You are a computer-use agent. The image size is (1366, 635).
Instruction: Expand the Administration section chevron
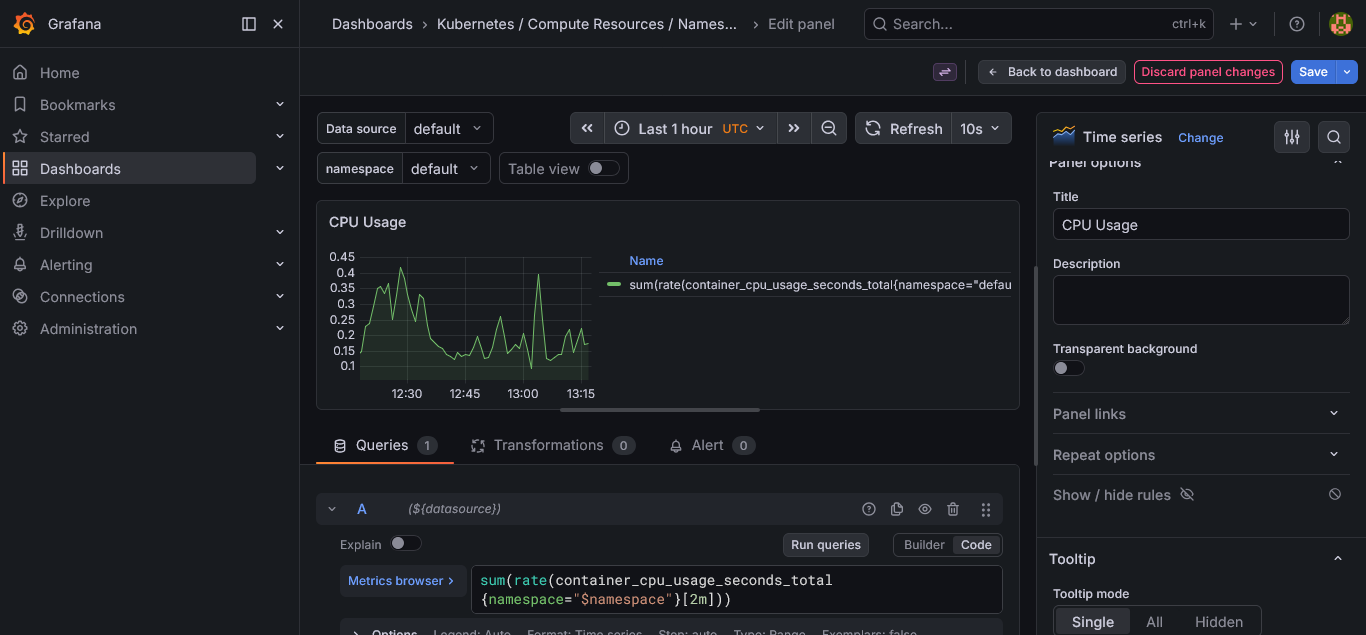click(280, 328)
